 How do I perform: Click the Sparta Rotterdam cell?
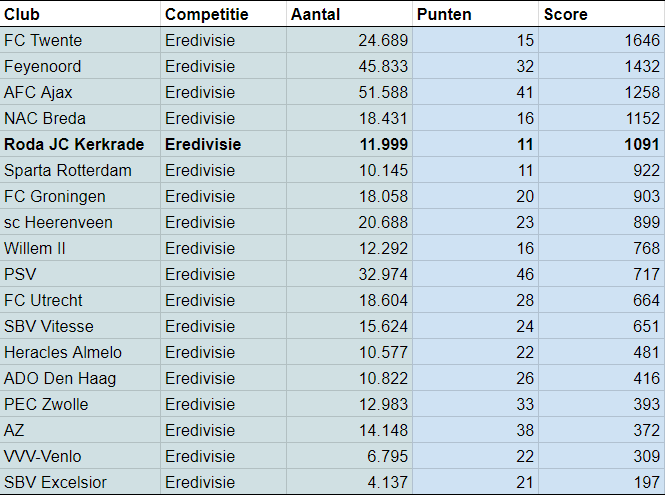coord(80,170)
